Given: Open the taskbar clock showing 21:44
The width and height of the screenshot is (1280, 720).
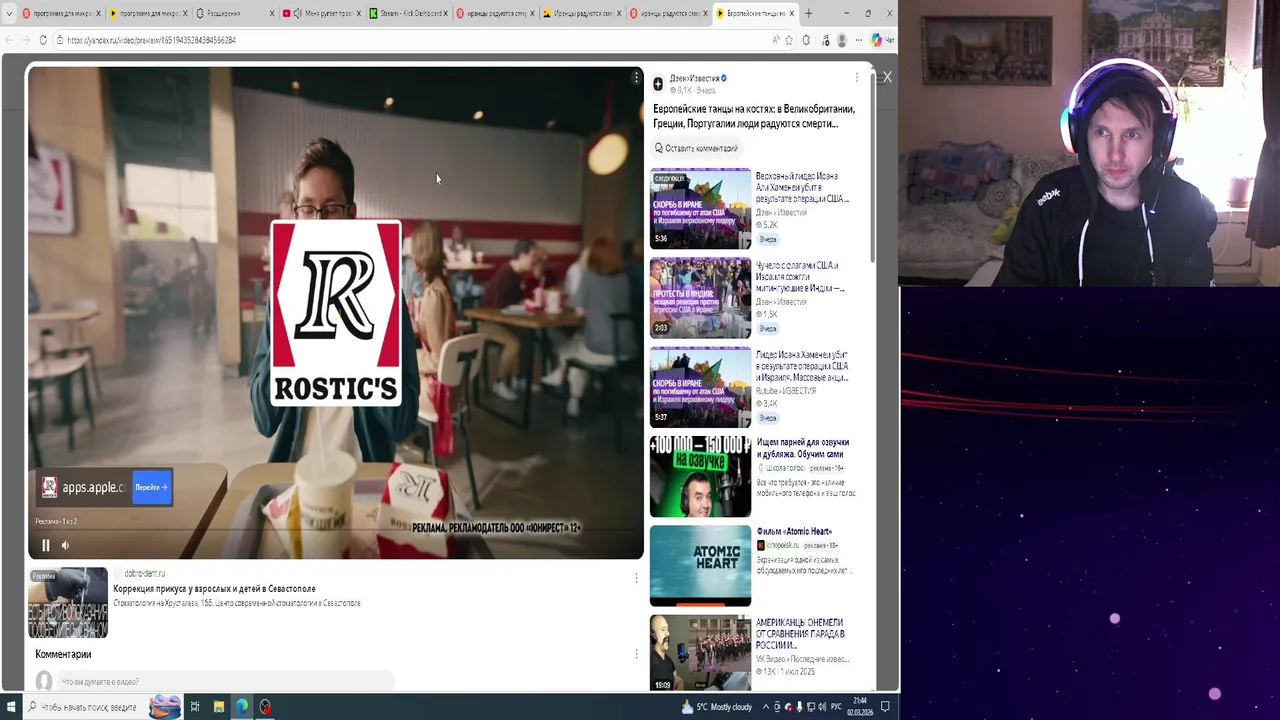Looking at the screenshot, I should (861, 707).
